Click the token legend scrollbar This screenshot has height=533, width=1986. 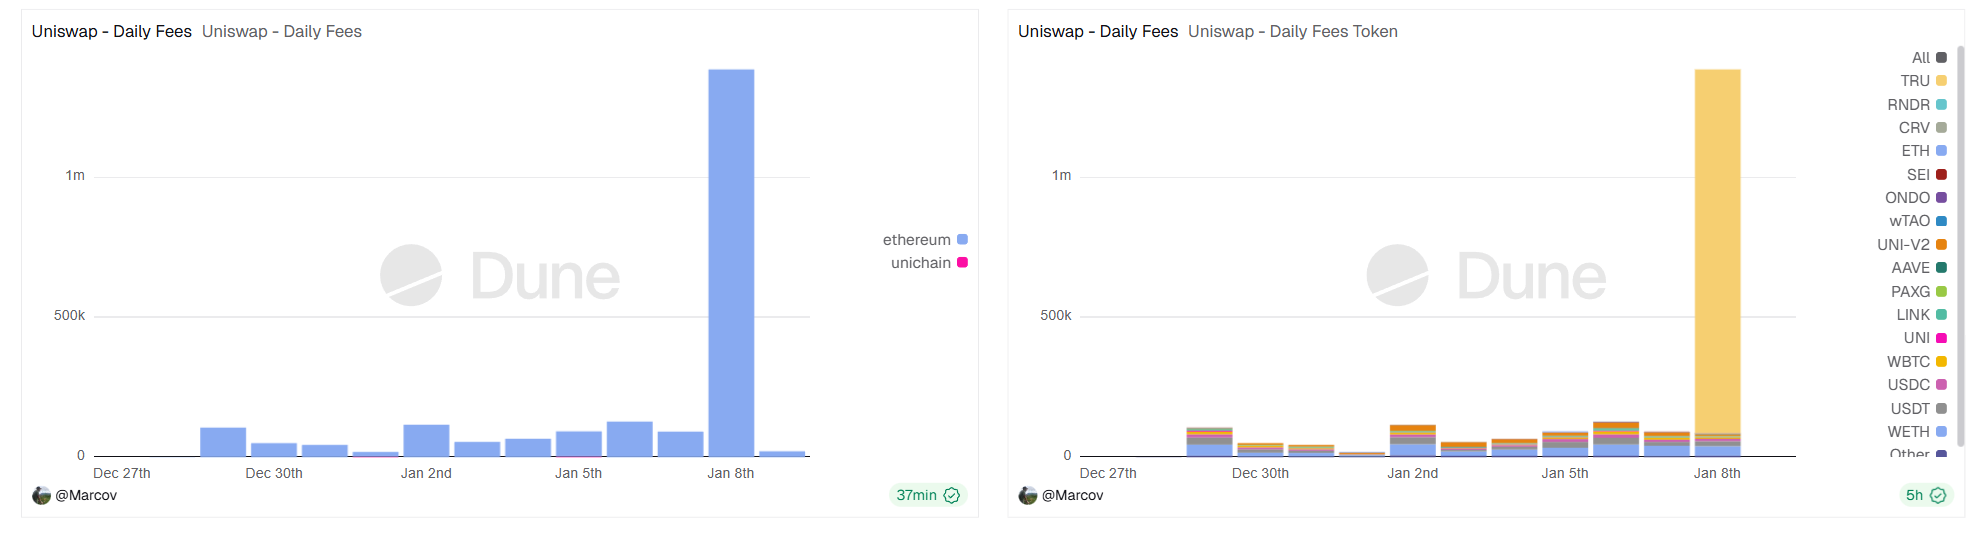click(1961, 250)
